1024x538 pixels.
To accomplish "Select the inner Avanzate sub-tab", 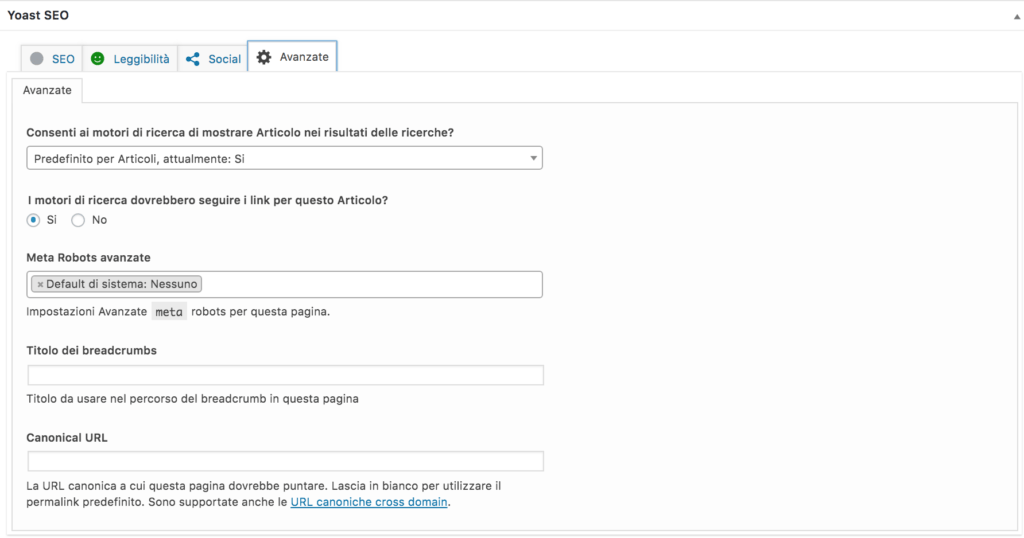I will point(47,90).
